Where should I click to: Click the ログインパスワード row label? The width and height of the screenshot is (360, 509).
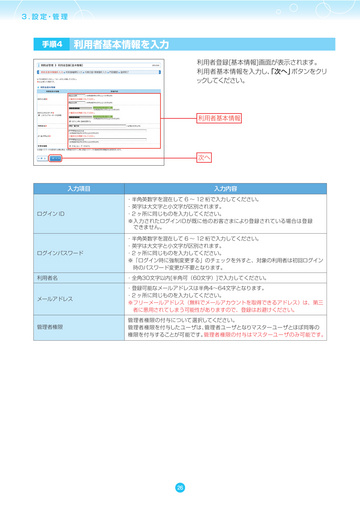60,253
